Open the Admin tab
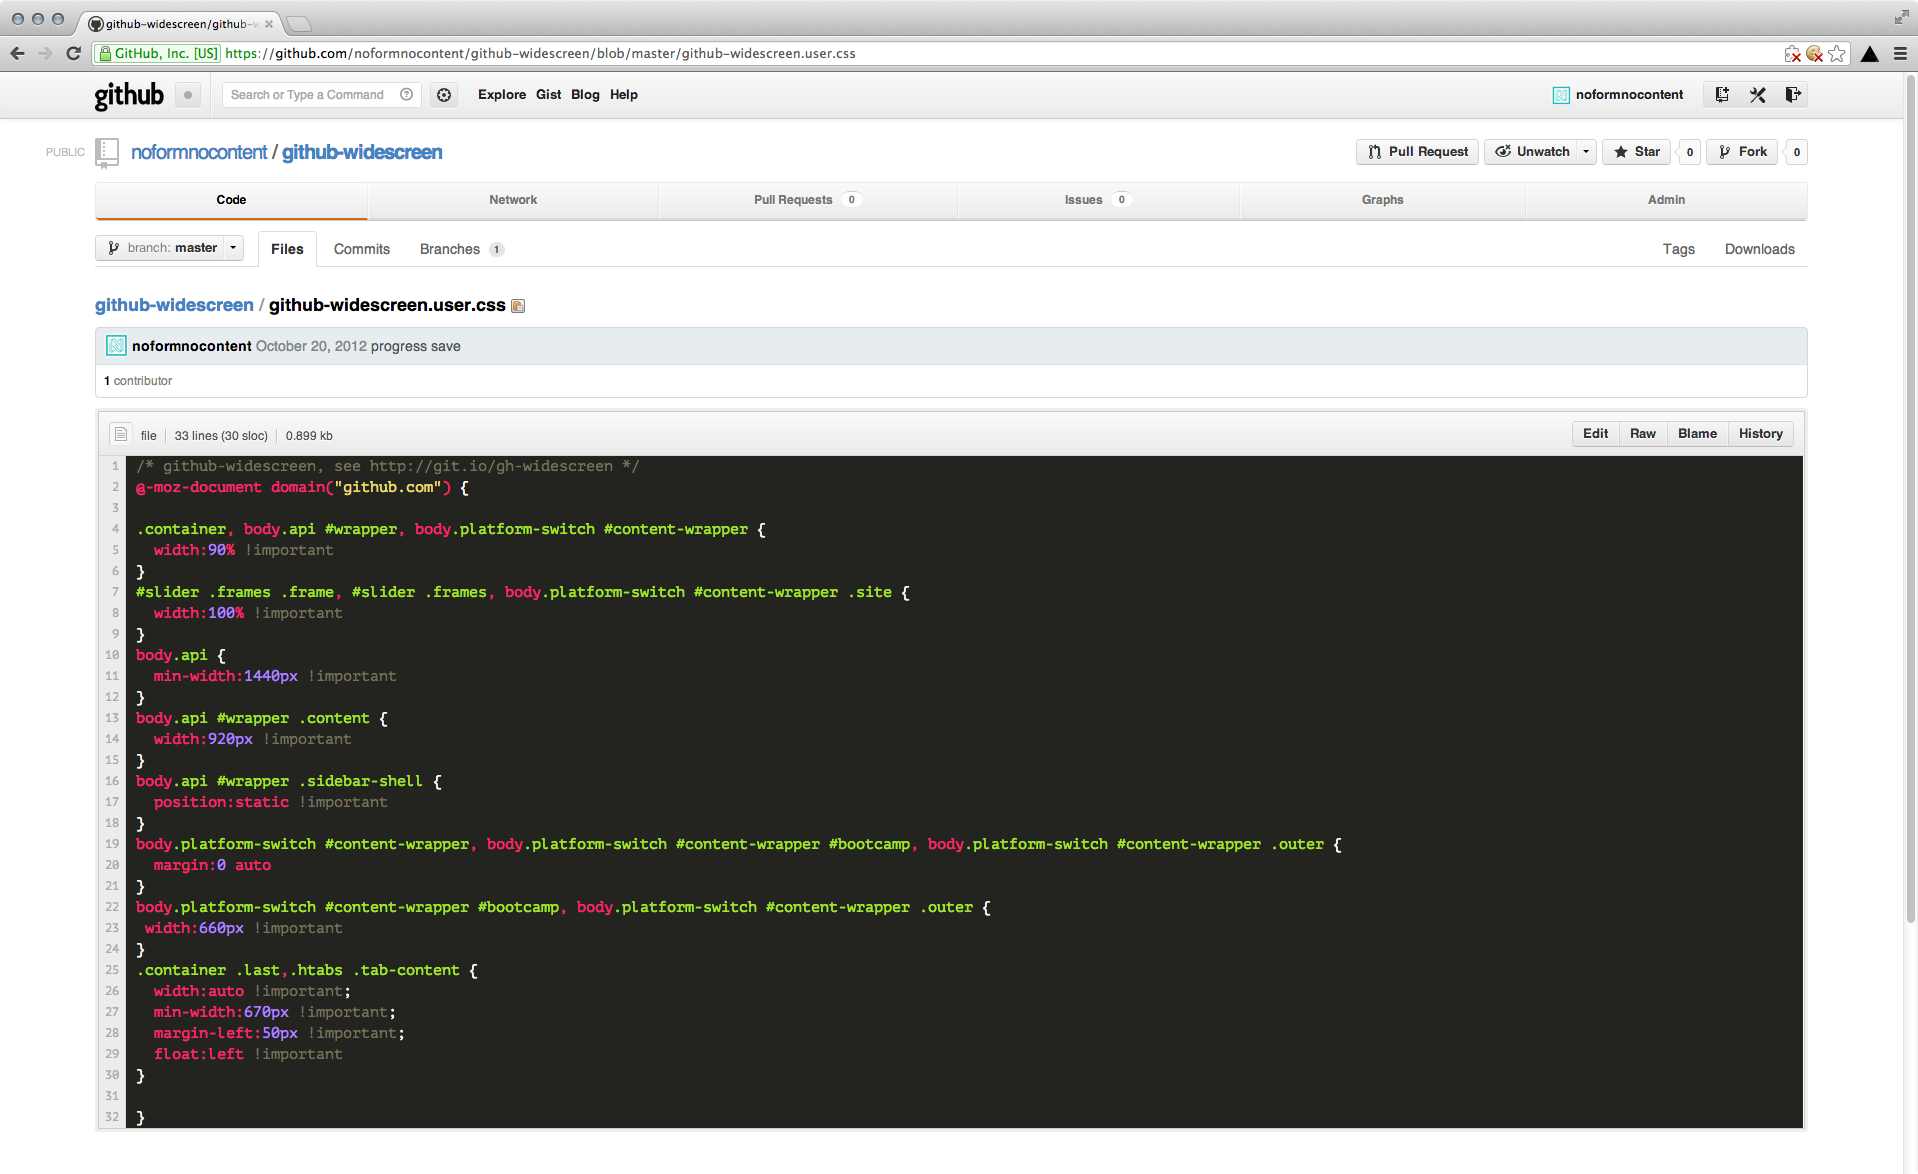Viewport: 1918px width, 1174px height. [1666, 200]
